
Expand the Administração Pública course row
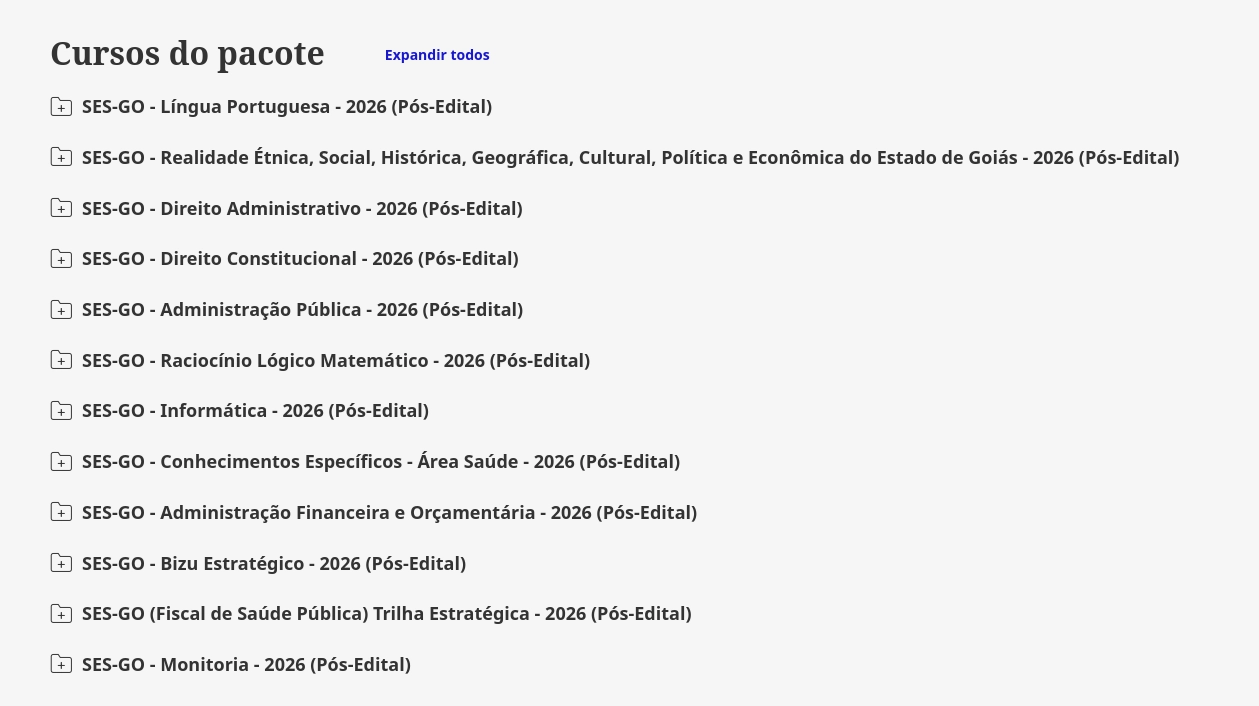(x=302, y=310)
